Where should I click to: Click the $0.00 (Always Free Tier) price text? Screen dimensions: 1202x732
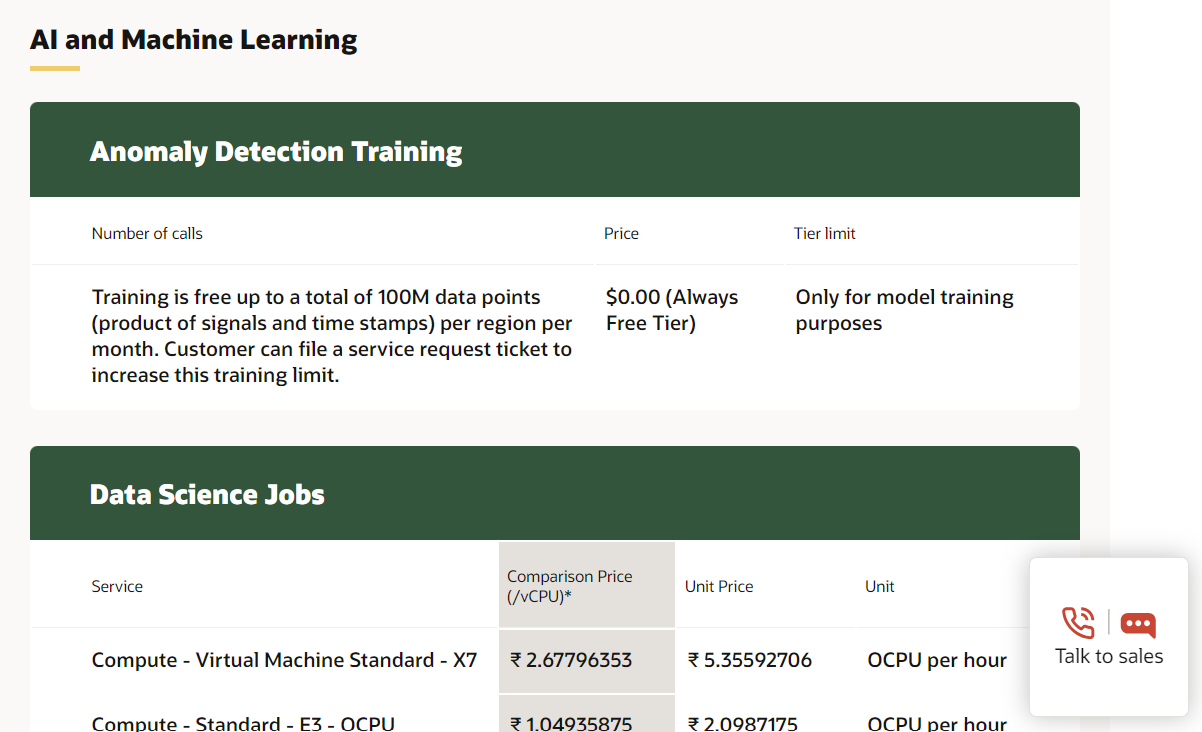click(x=672, y=310)
